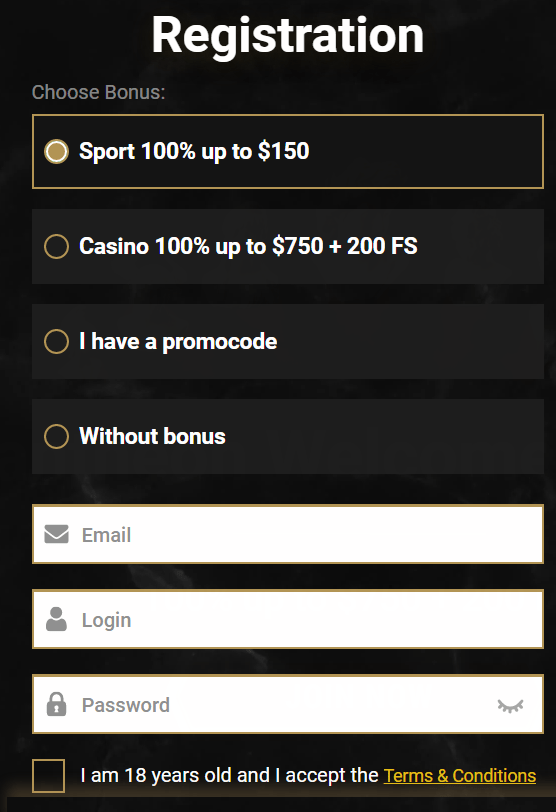The width and height of the screenshot is (556, 812).
Task: Click the Choose Bonus label
Action: tap(98, 92)
